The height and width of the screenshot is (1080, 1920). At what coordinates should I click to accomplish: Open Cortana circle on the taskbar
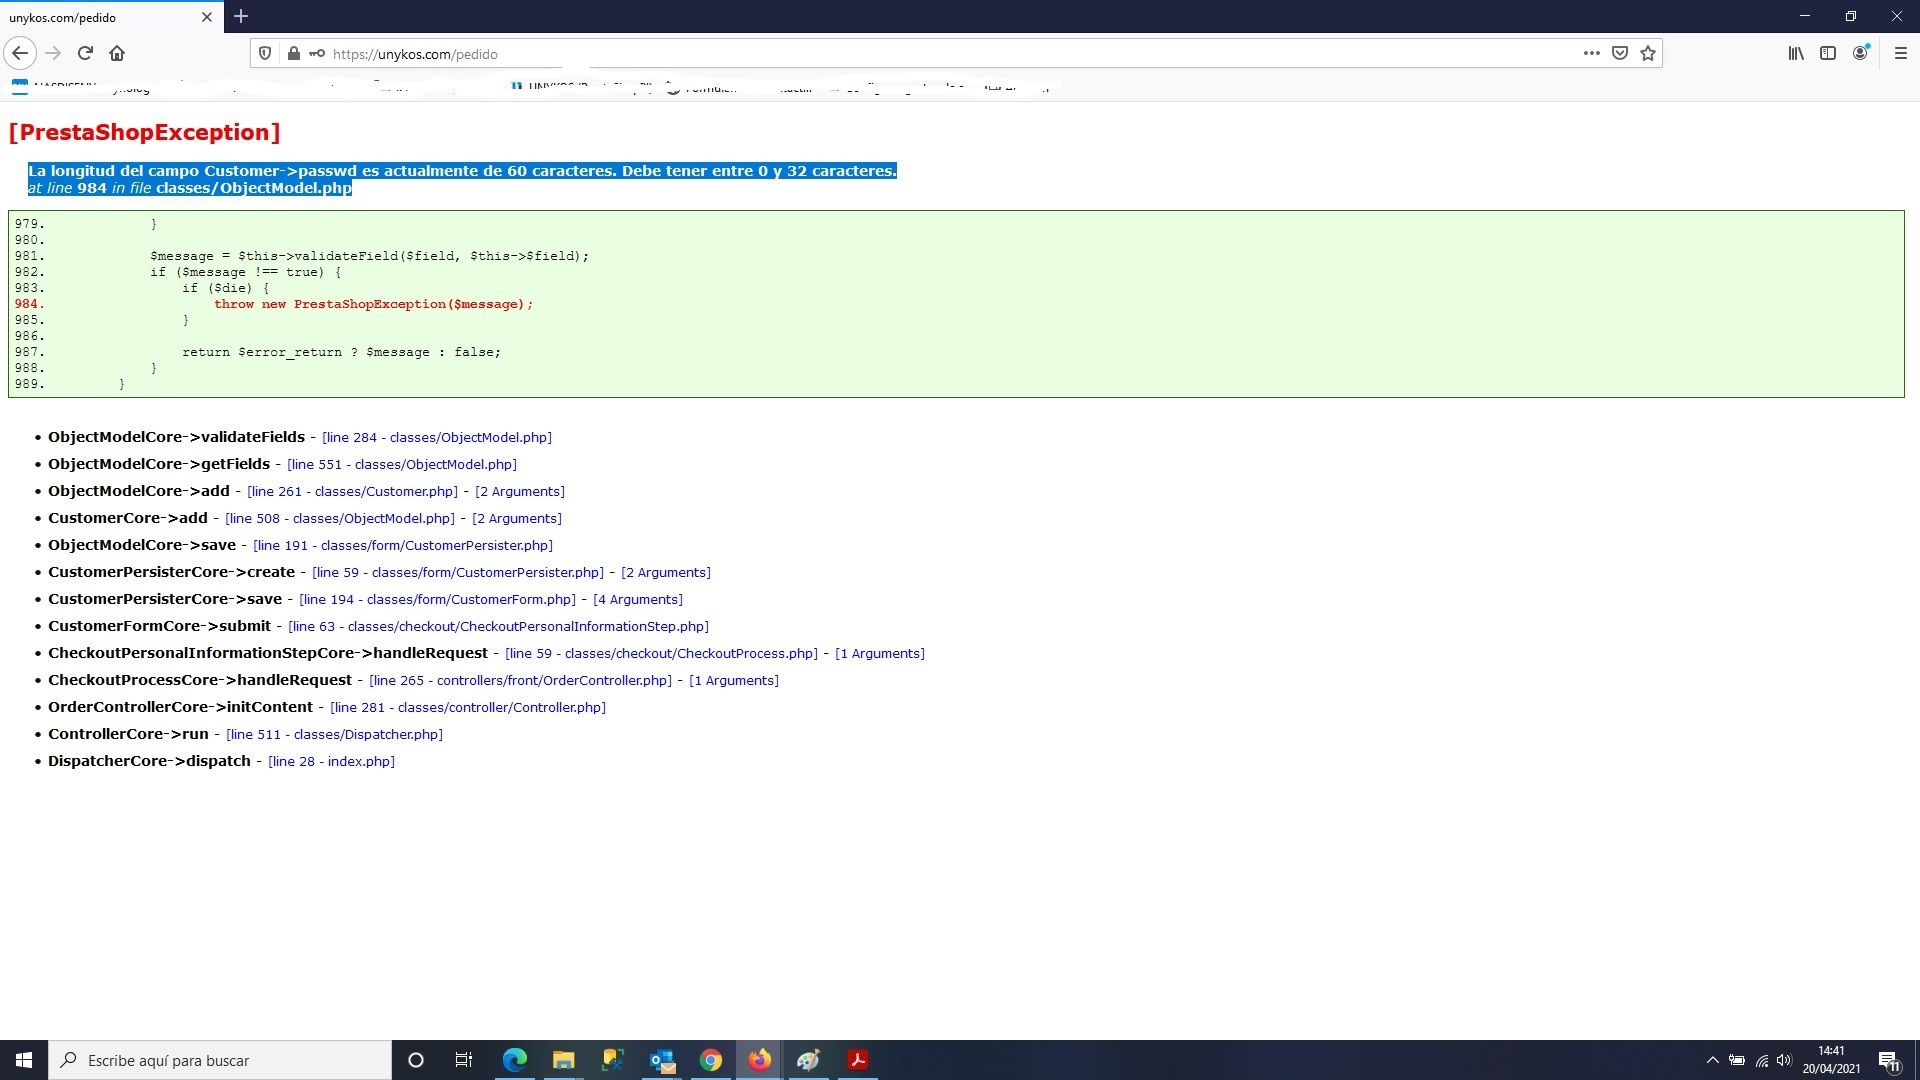[416, 1060]
